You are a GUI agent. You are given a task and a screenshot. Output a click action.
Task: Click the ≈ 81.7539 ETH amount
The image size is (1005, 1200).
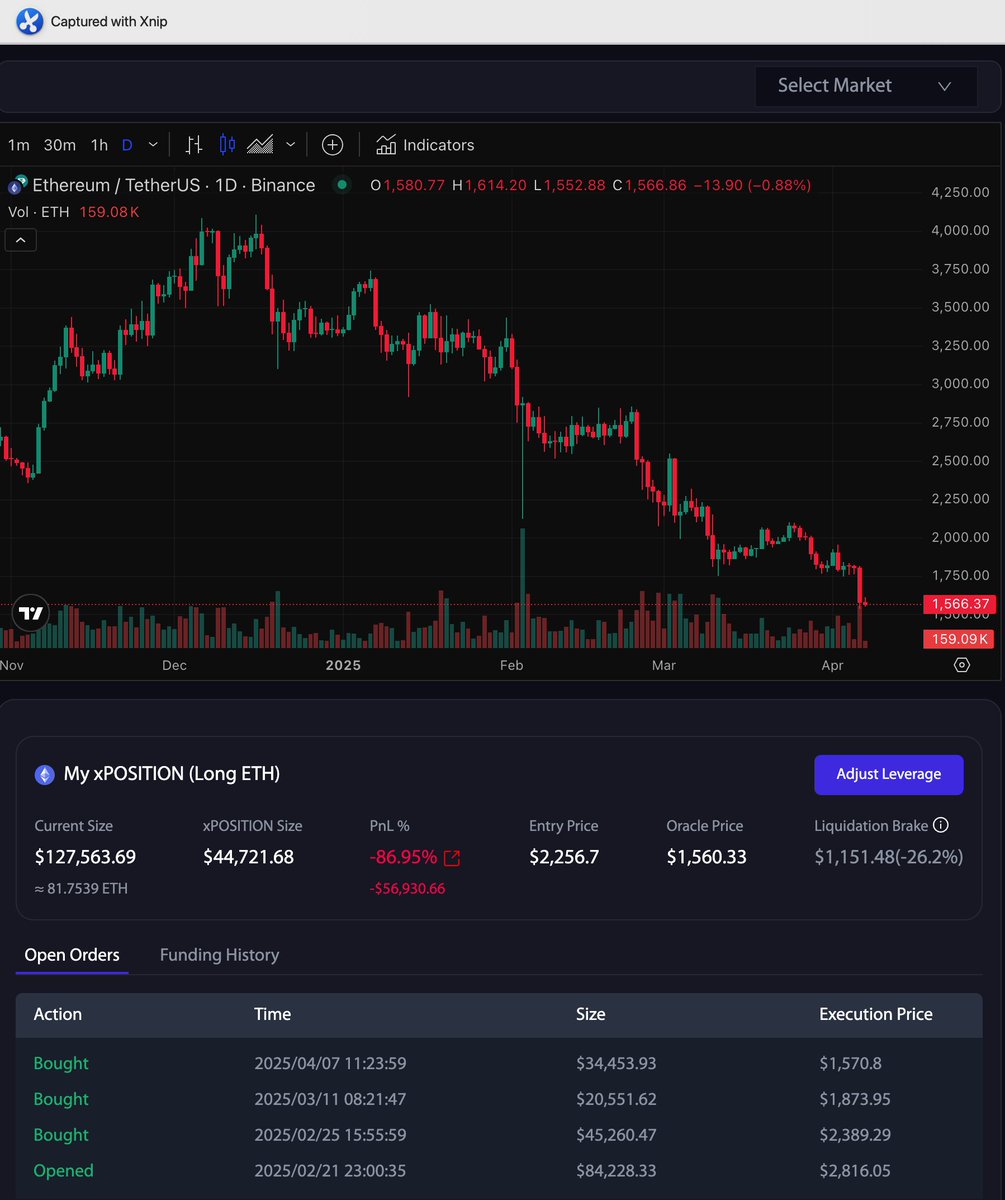[81, 889]
